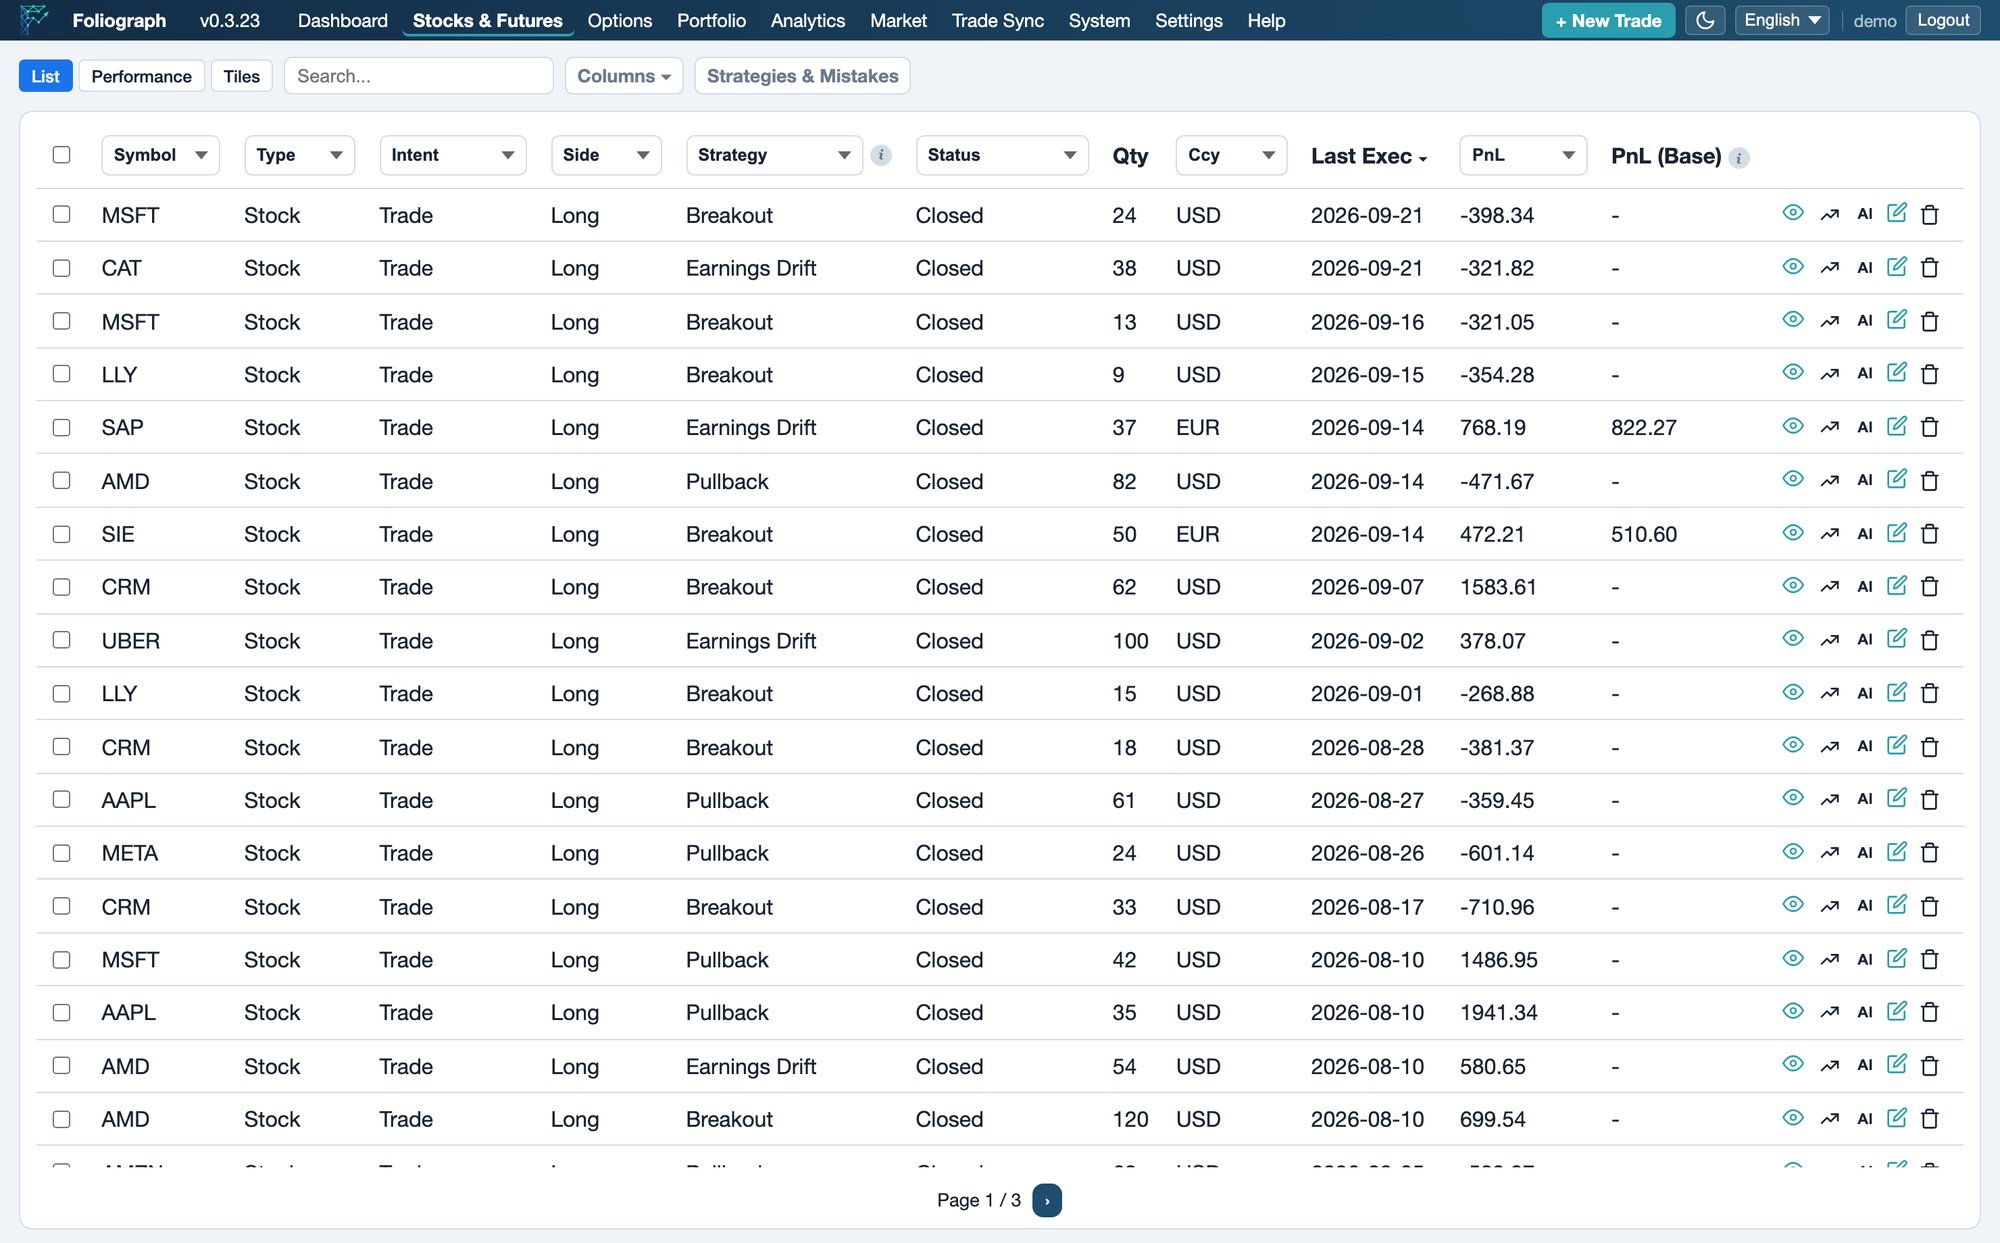2000x1243 pixels.
Task: Sort by Last Exec column header
Action: click(1369, 156)
